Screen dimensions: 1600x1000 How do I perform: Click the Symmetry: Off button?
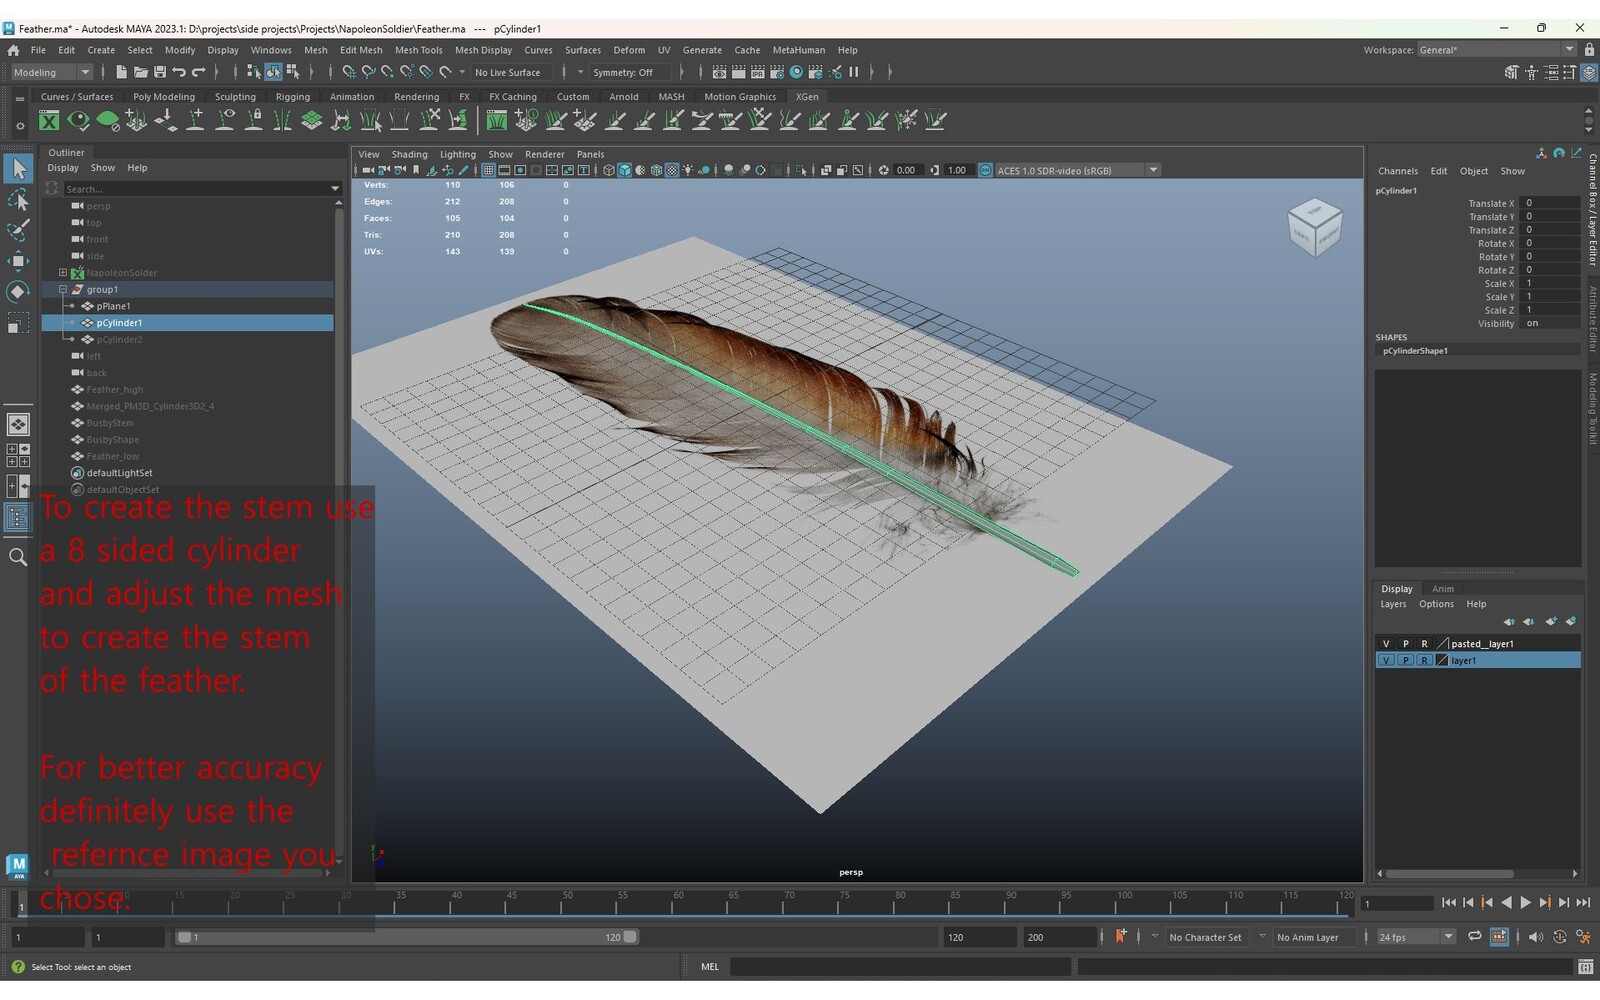click(623, 72)
